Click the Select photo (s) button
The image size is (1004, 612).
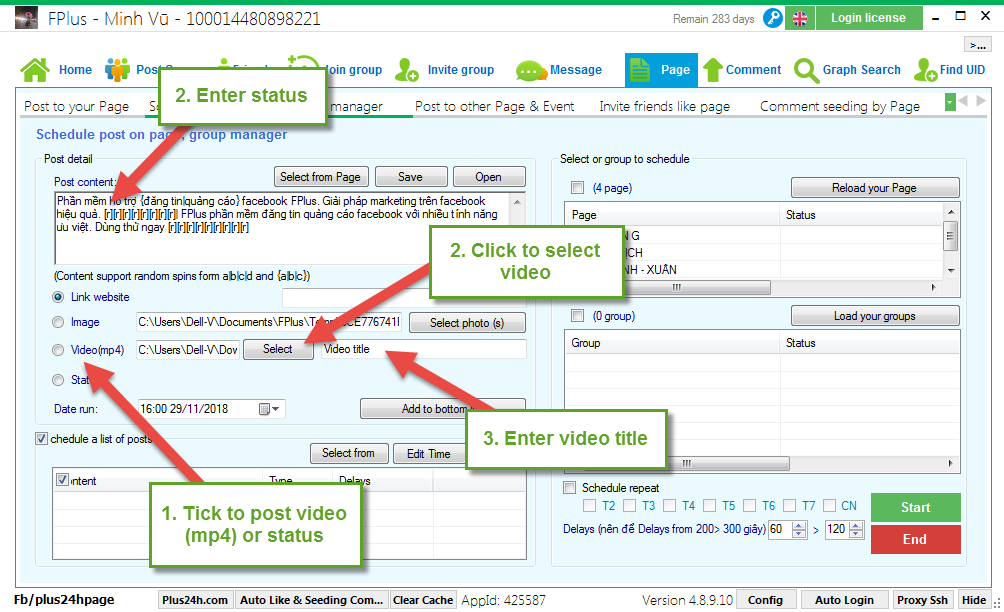[467, 323]
